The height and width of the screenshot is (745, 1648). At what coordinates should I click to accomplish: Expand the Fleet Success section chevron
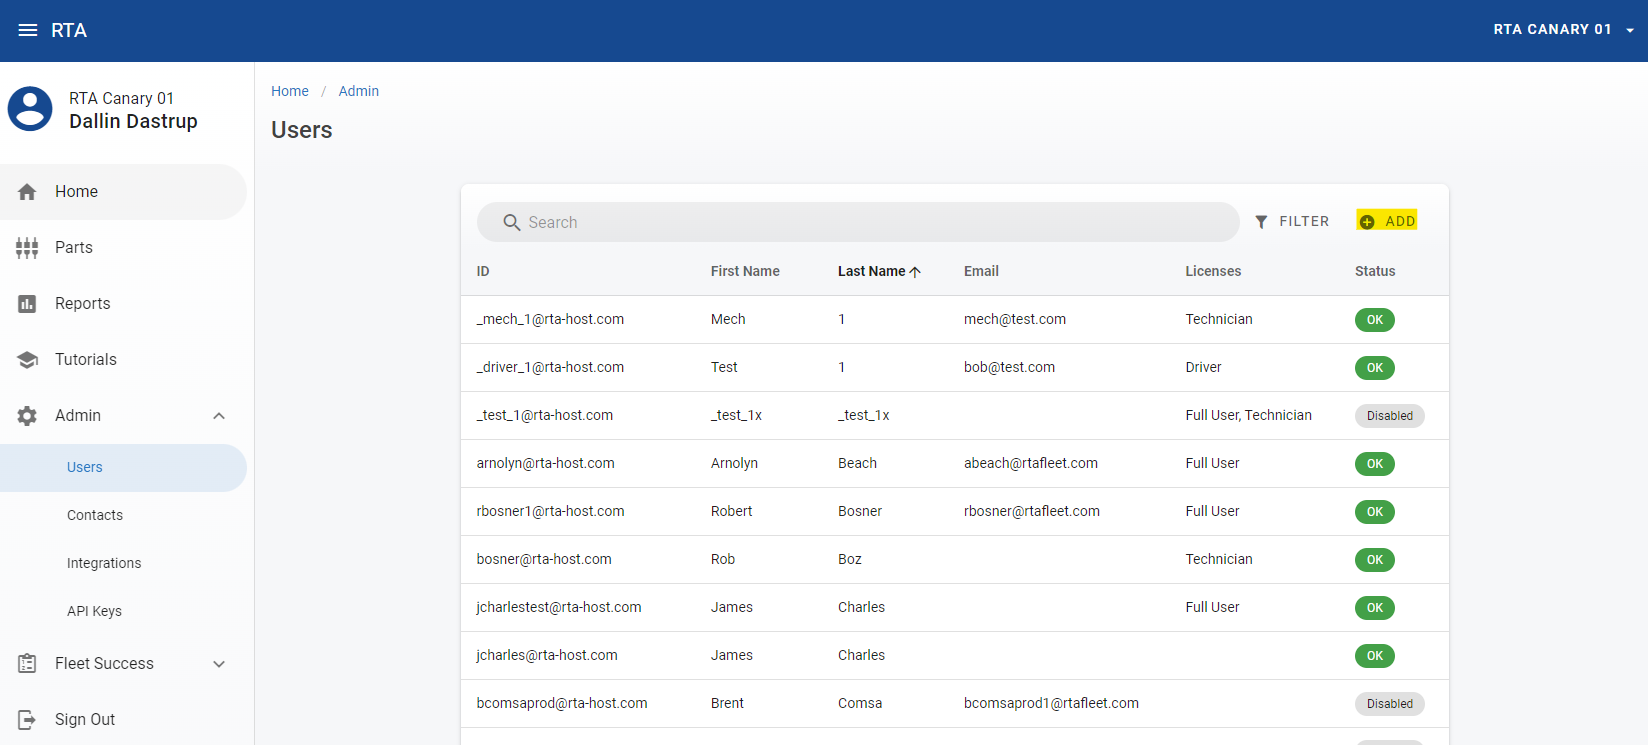pyautogui.click(x=219, y=664)
